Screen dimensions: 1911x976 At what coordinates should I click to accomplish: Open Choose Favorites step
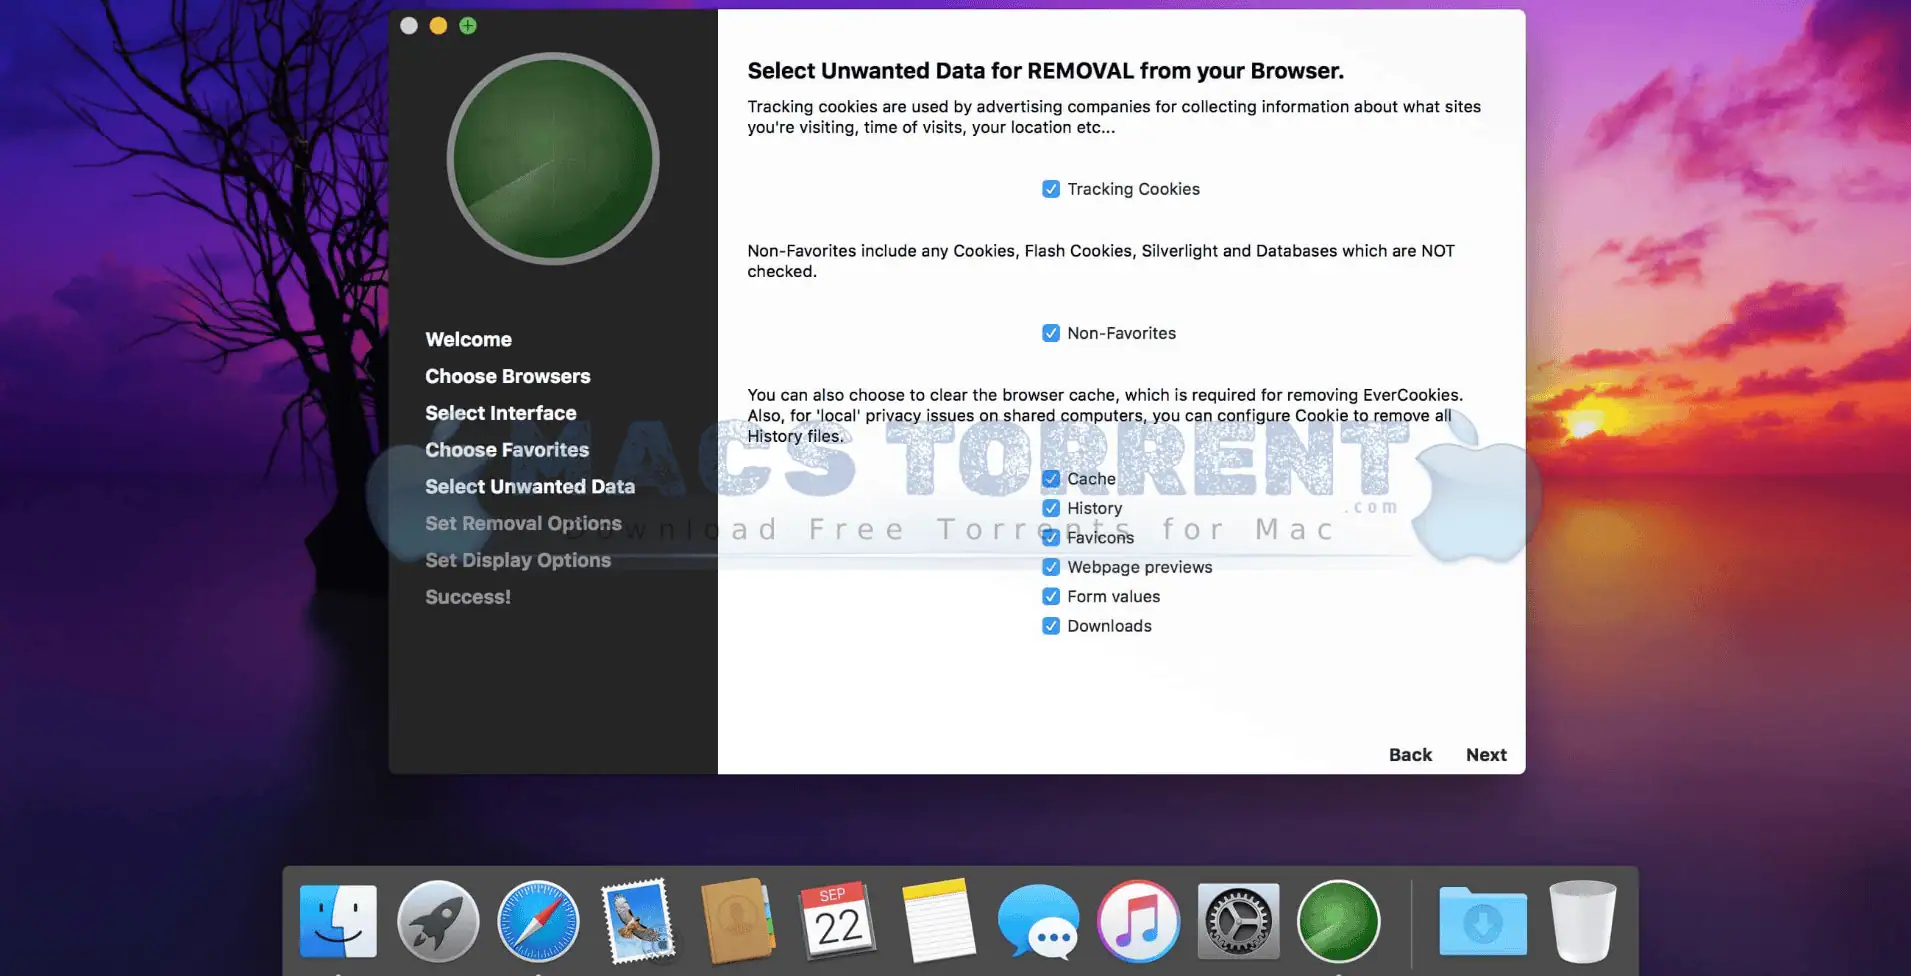pyautogui.click(x=507, y=450)
